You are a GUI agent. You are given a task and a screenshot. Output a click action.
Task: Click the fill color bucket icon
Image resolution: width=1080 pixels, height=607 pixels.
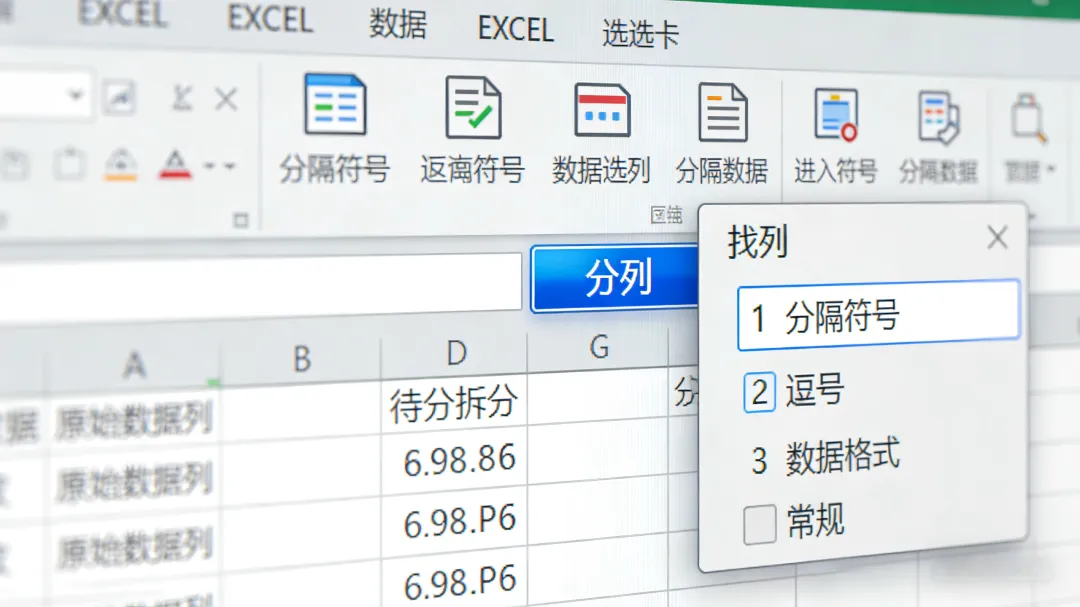point(121,165)
